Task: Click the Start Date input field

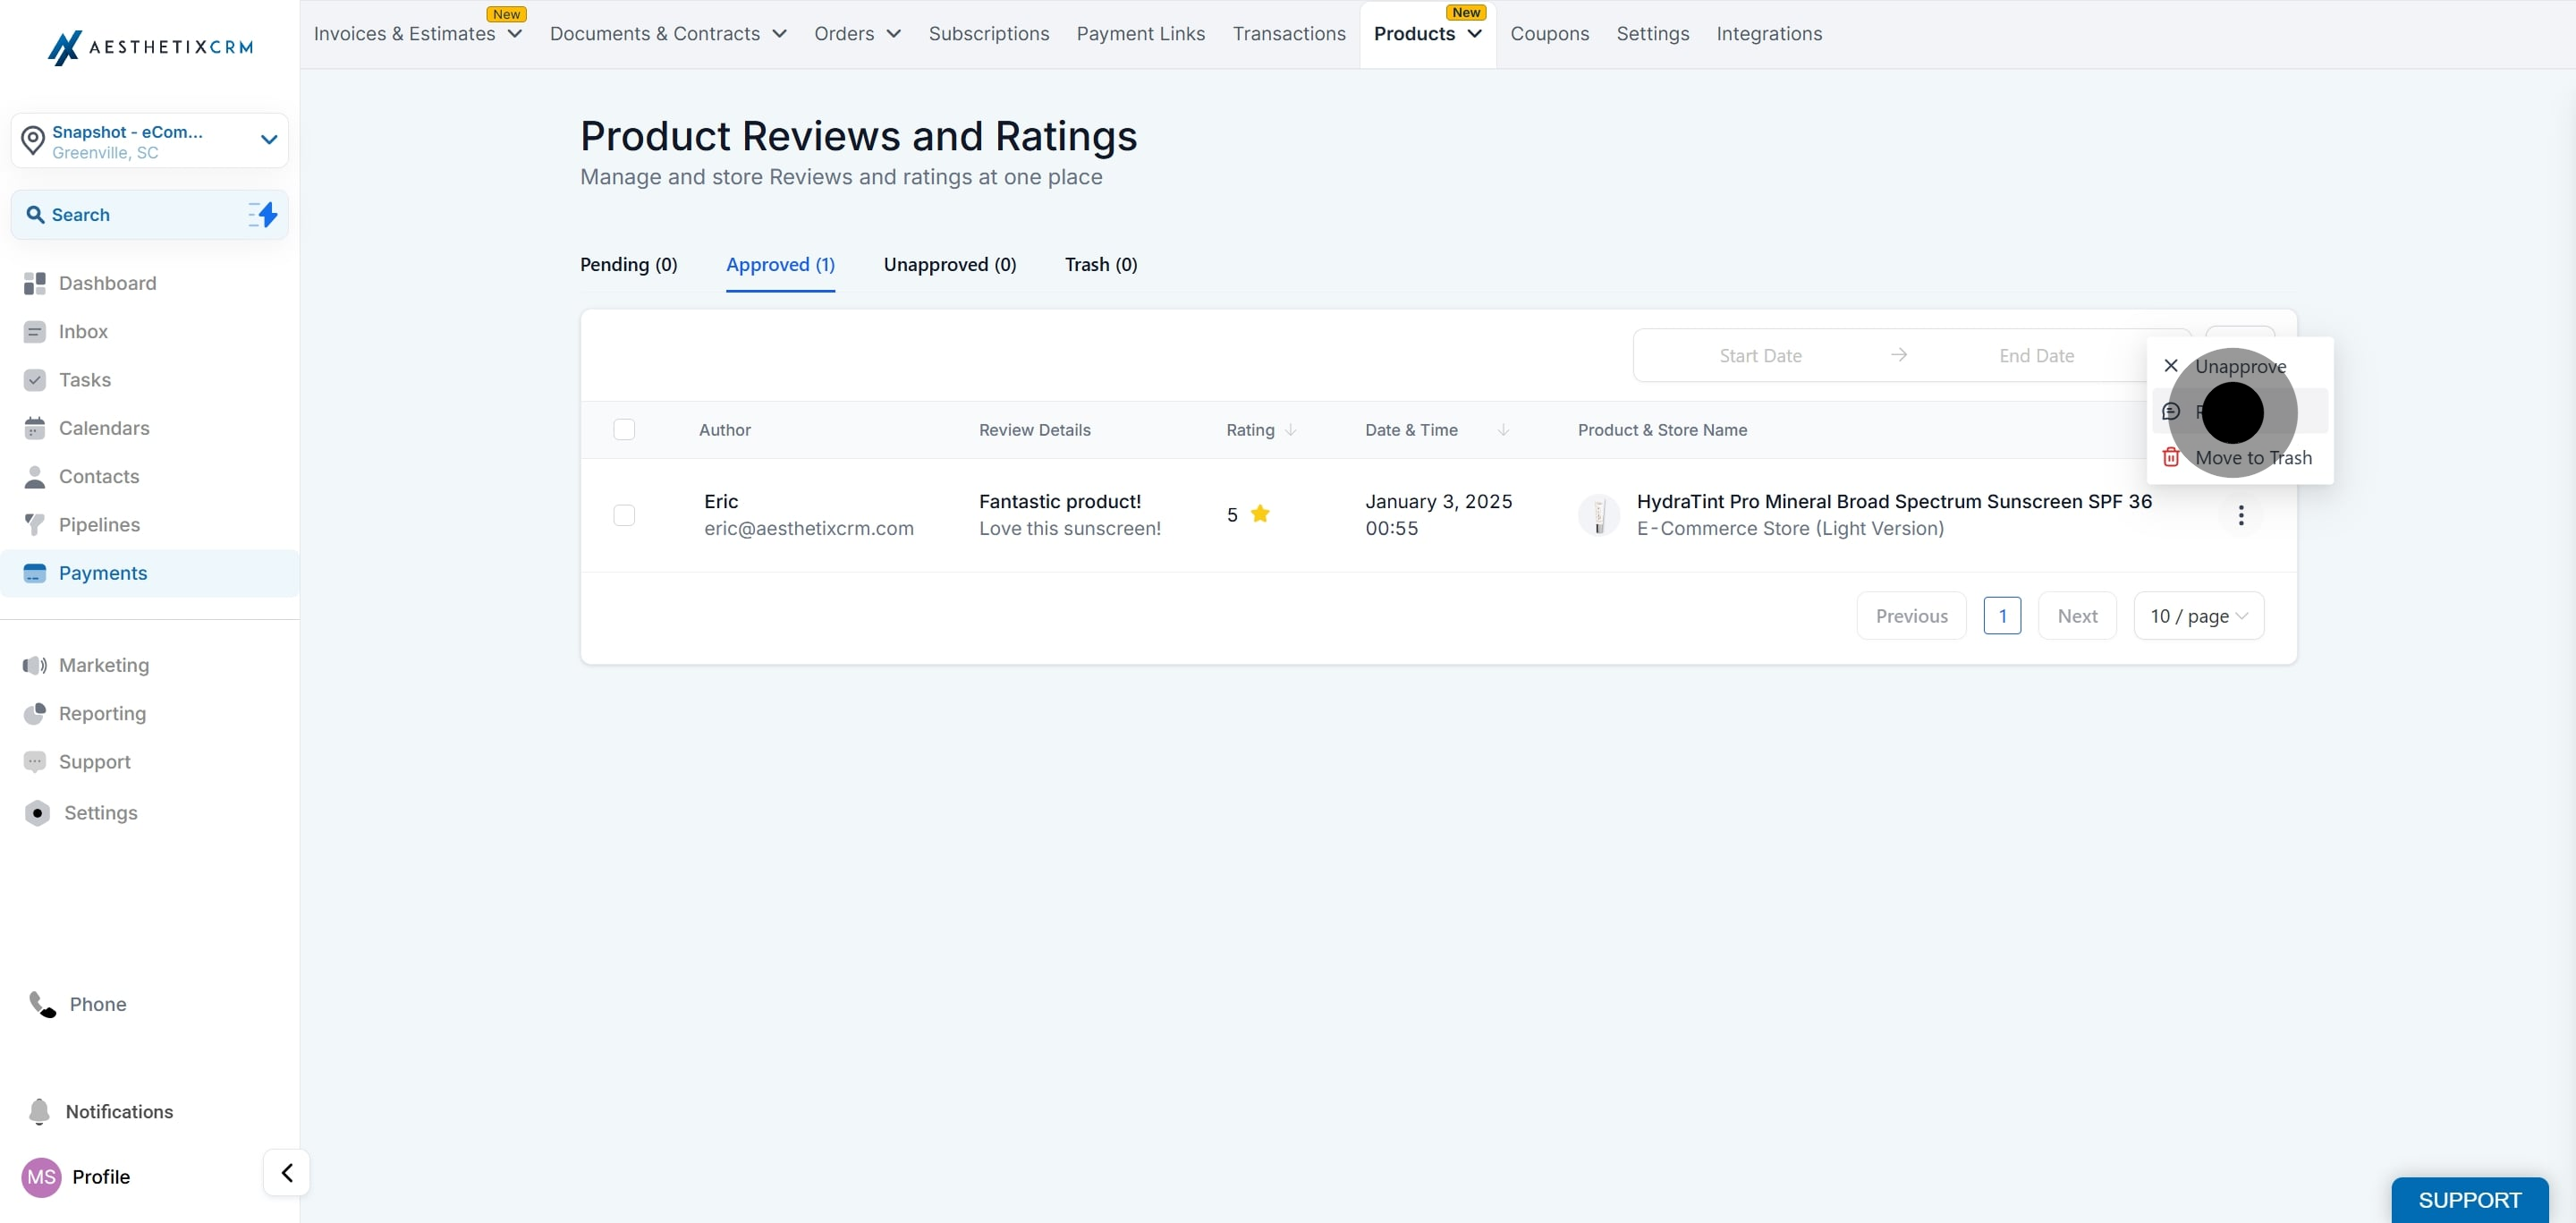Action: pos(1759,356)
